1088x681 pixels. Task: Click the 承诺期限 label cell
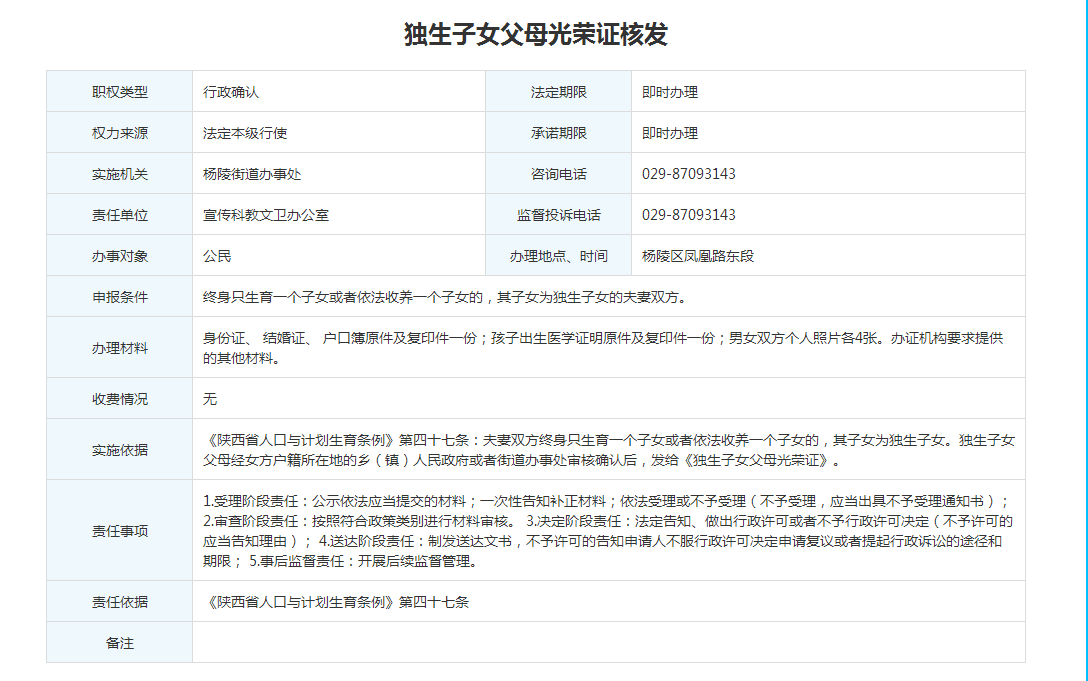tap(558, 133)
